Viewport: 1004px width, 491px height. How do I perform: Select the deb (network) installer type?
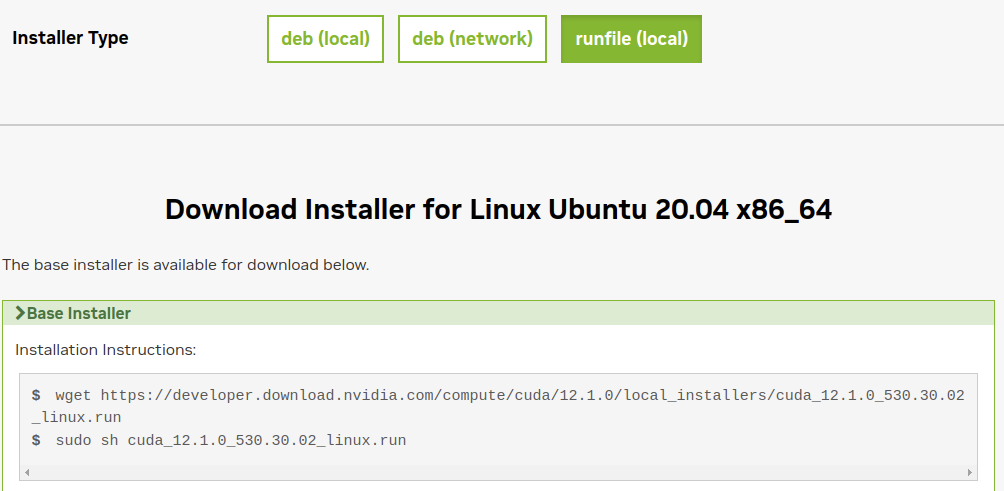point(472,39)
